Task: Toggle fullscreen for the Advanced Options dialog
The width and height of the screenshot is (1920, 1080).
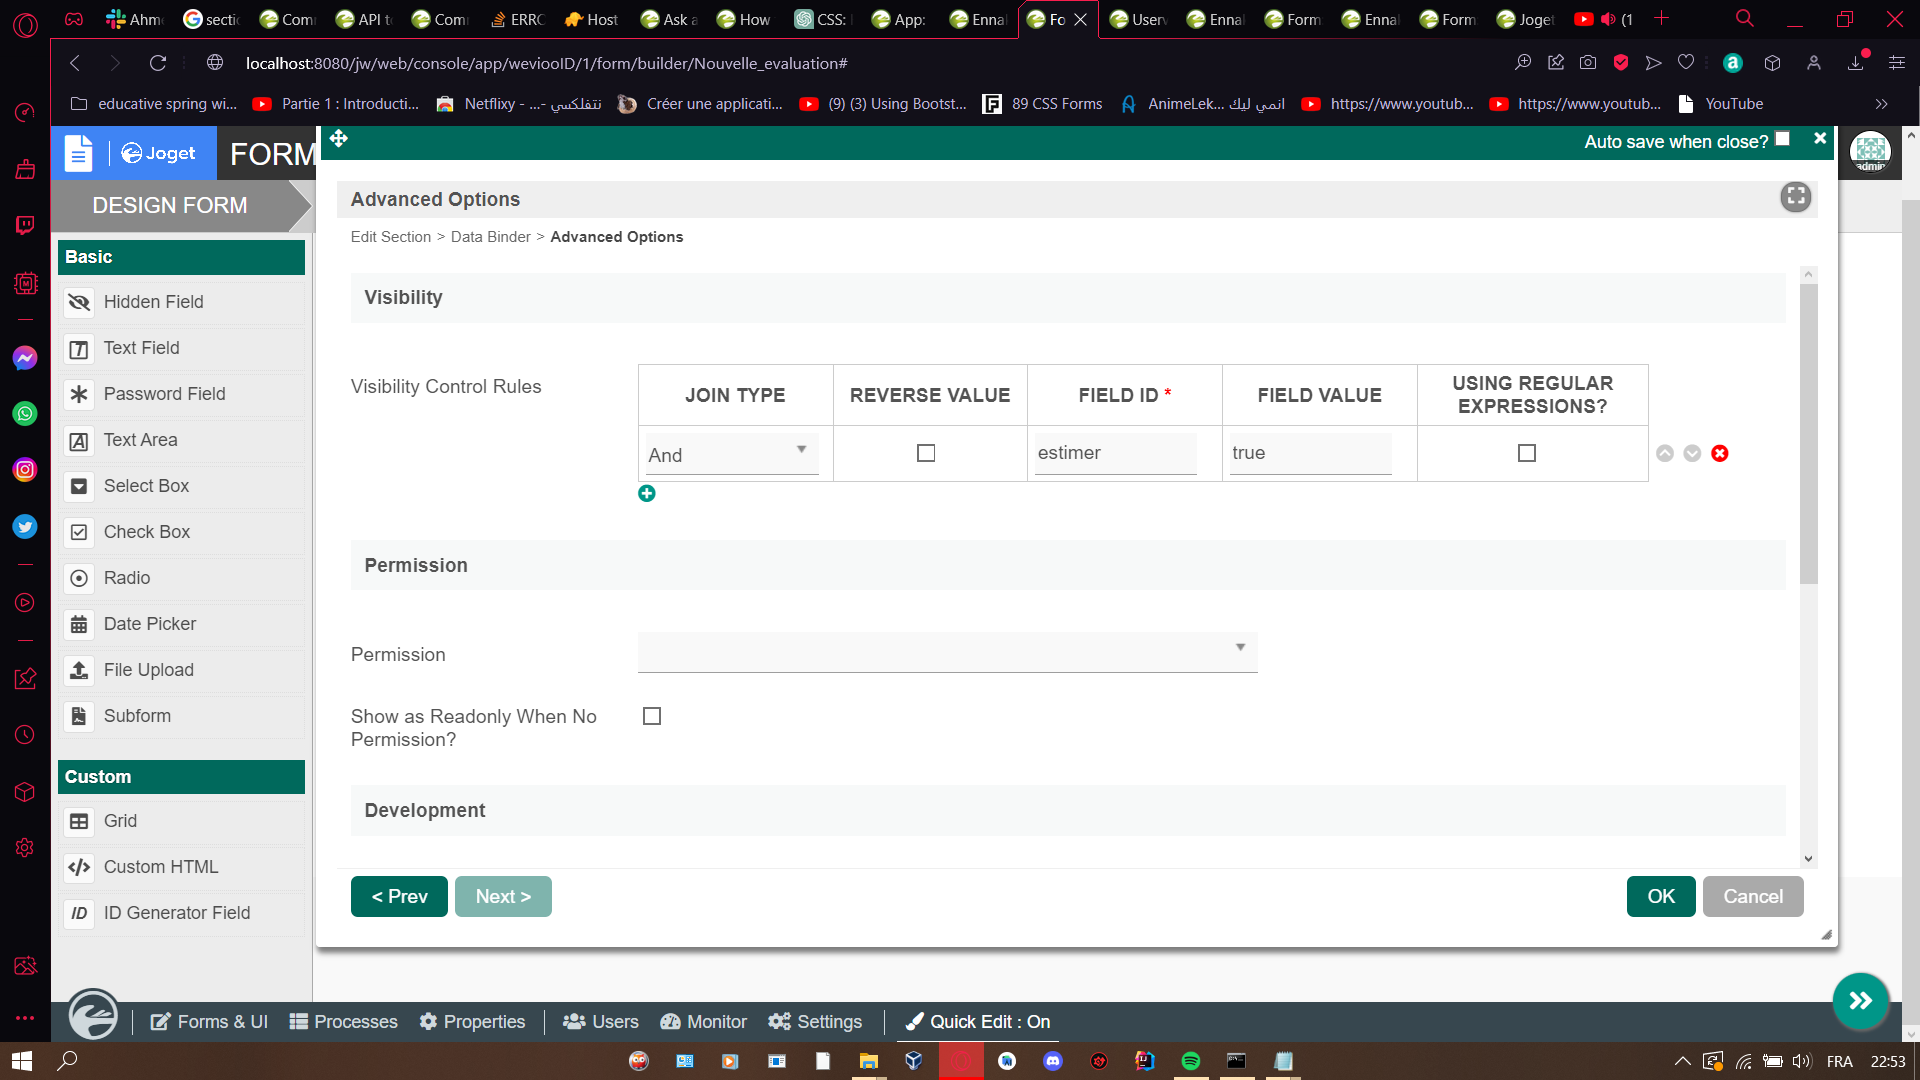Action: click(x=1796, y=197)
